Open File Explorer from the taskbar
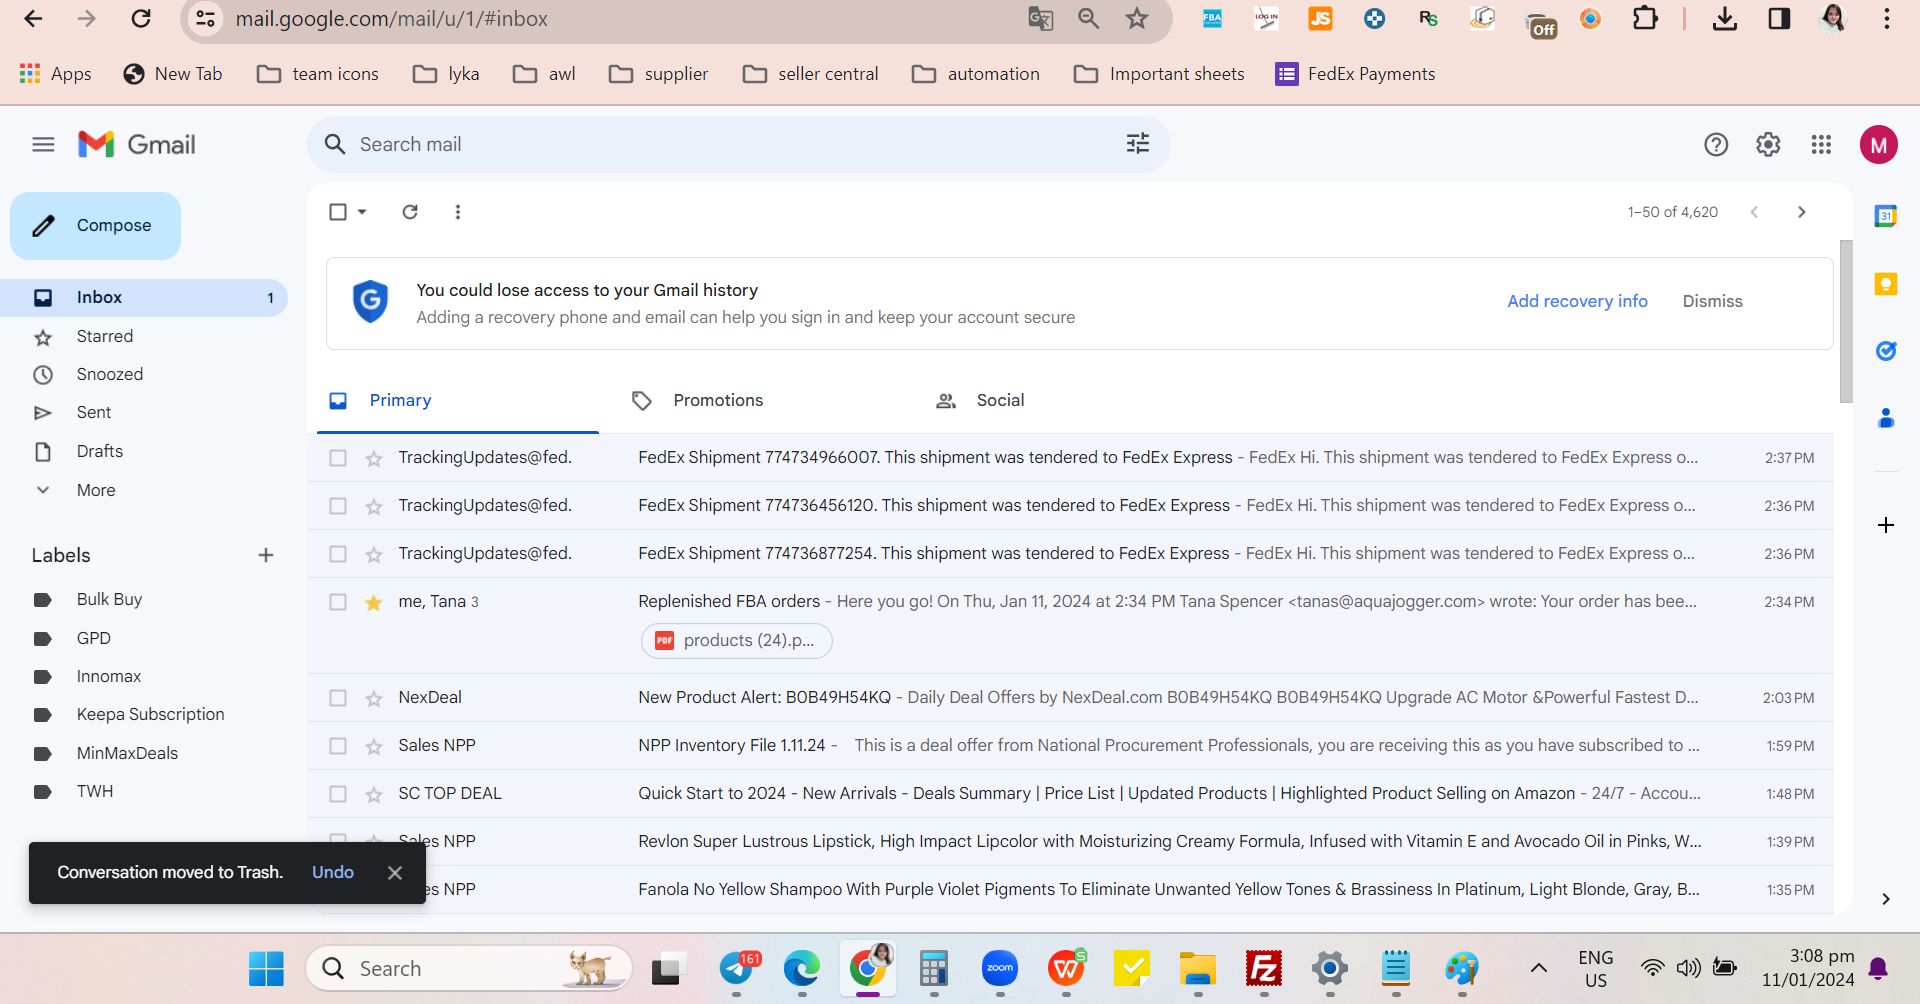 [x=1197, y=968]
